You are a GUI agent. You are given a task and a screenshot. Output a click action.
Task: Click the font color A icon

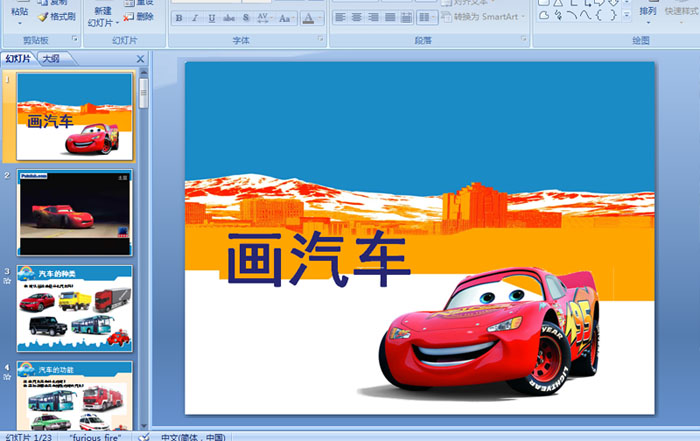tap(308, 18)
